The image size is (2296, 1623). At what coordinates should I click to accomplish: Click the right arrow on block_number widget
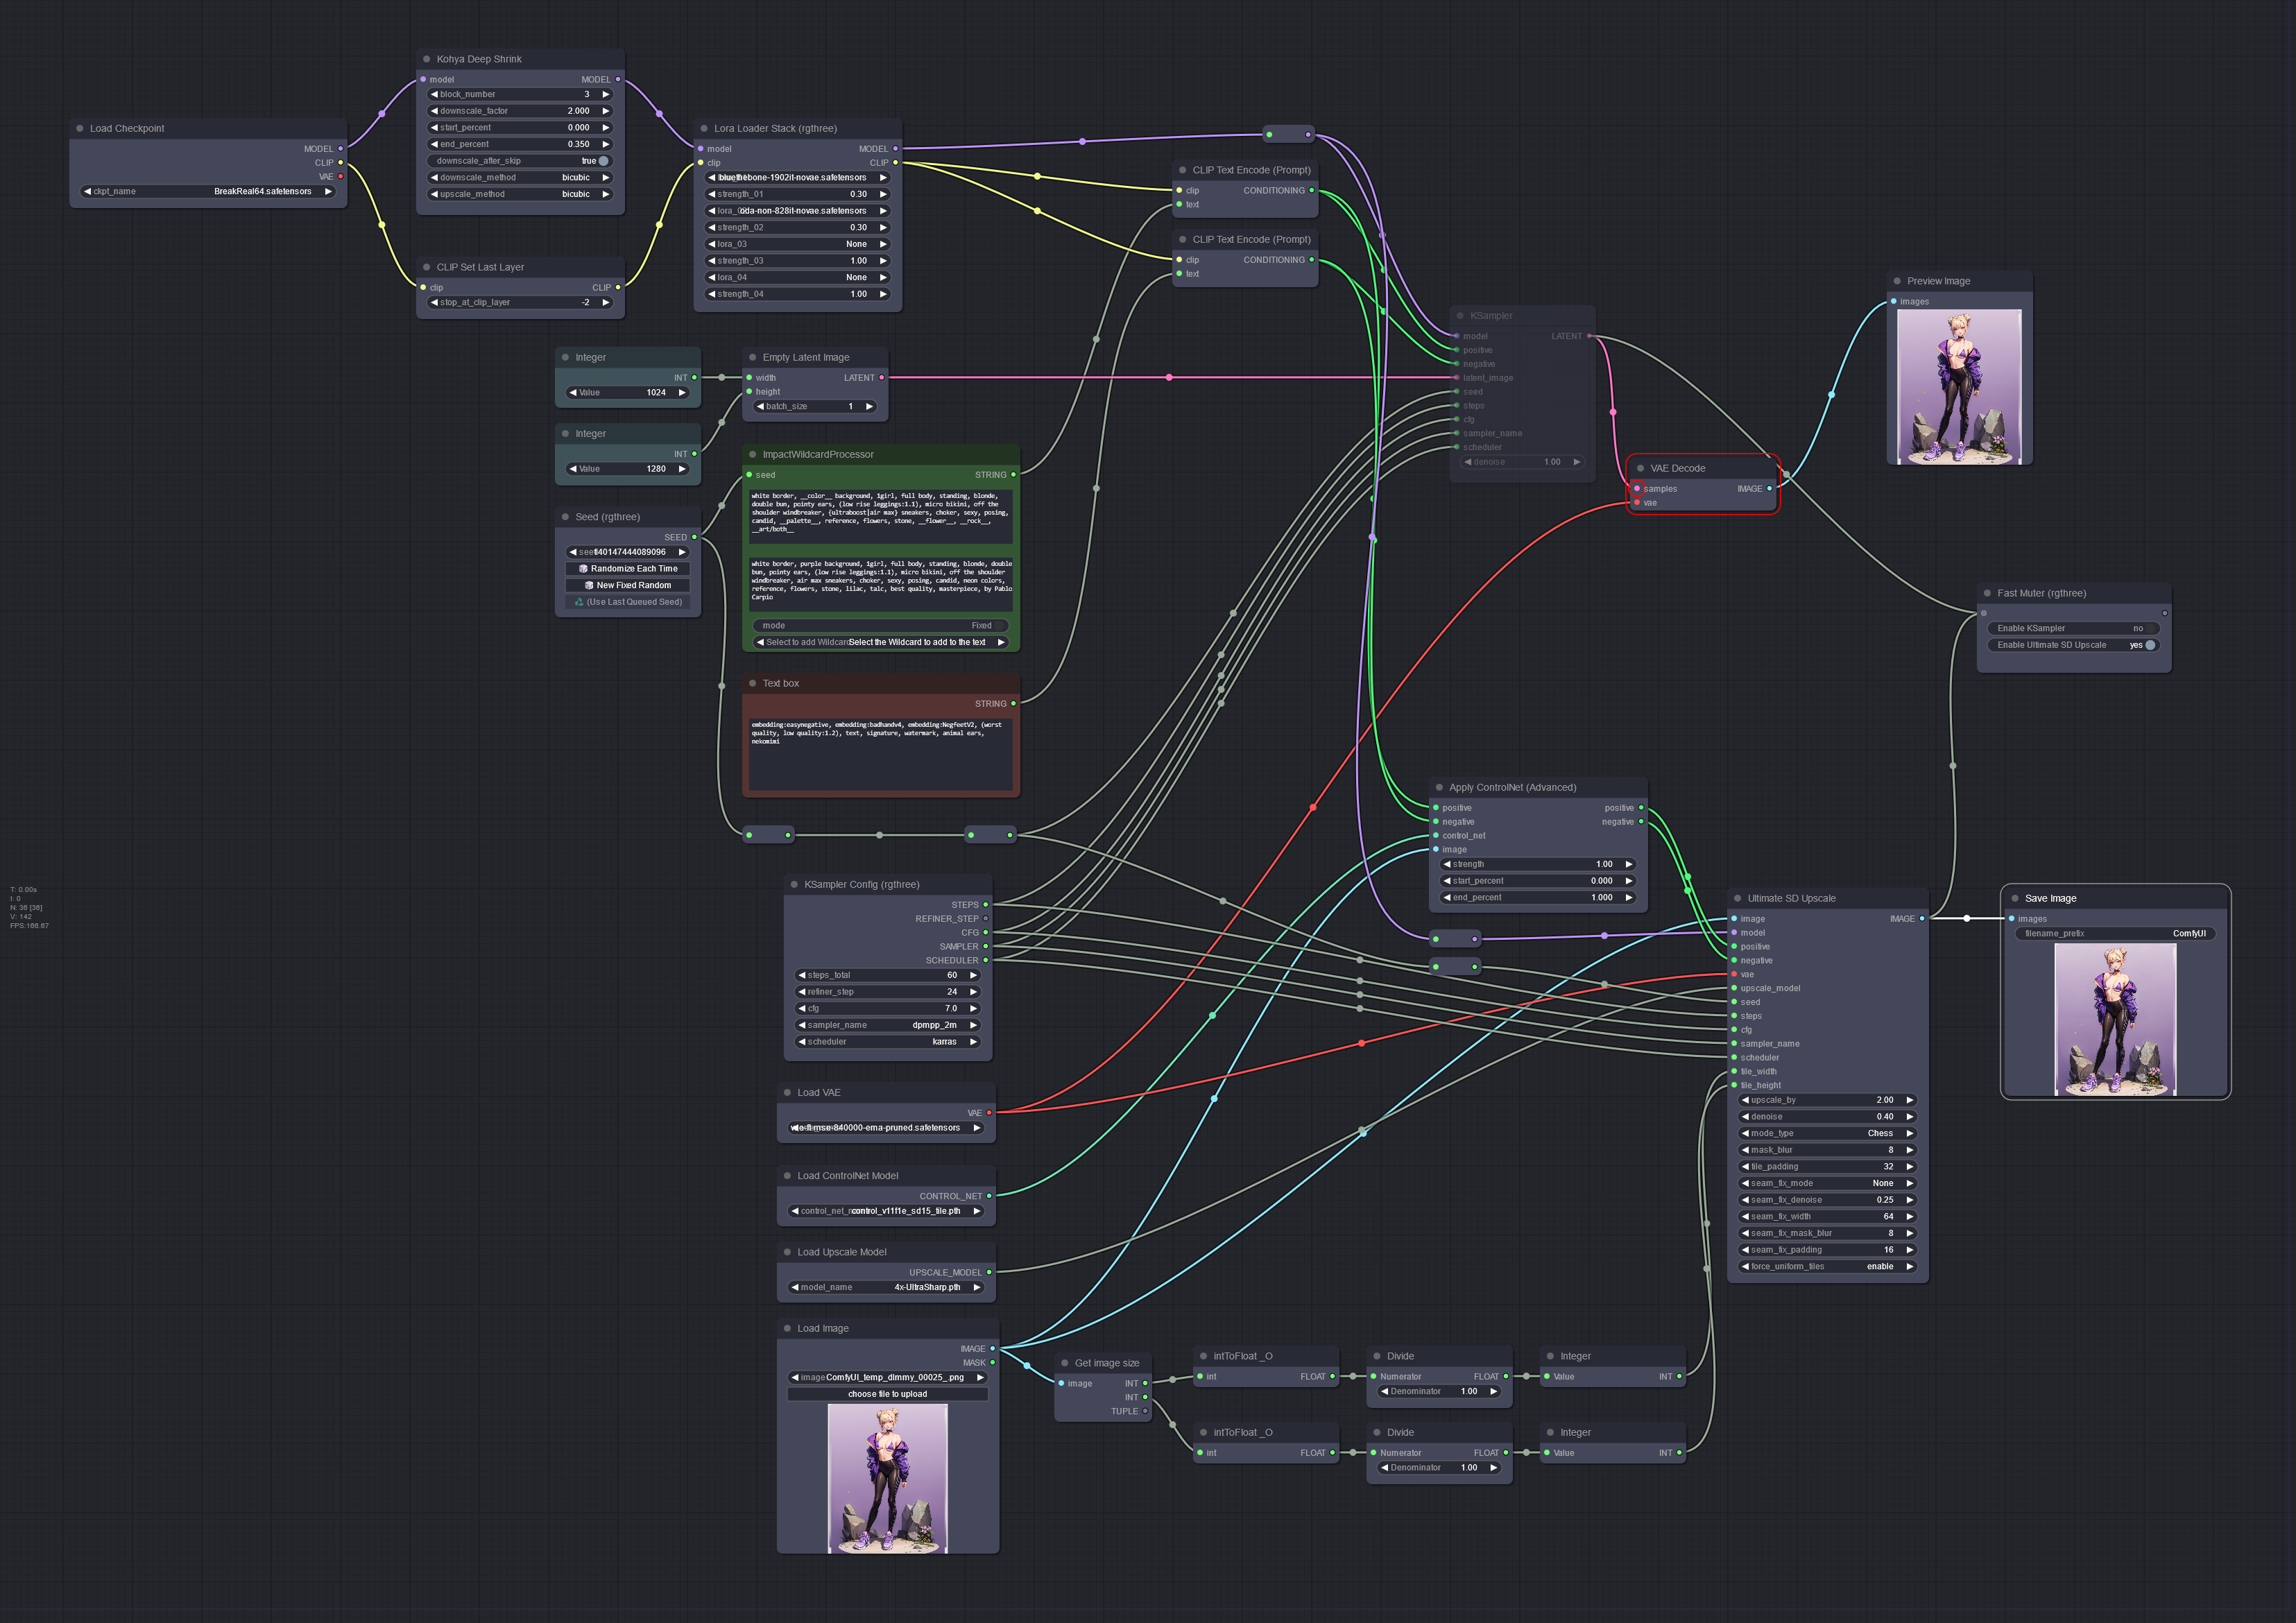(605, 94)
